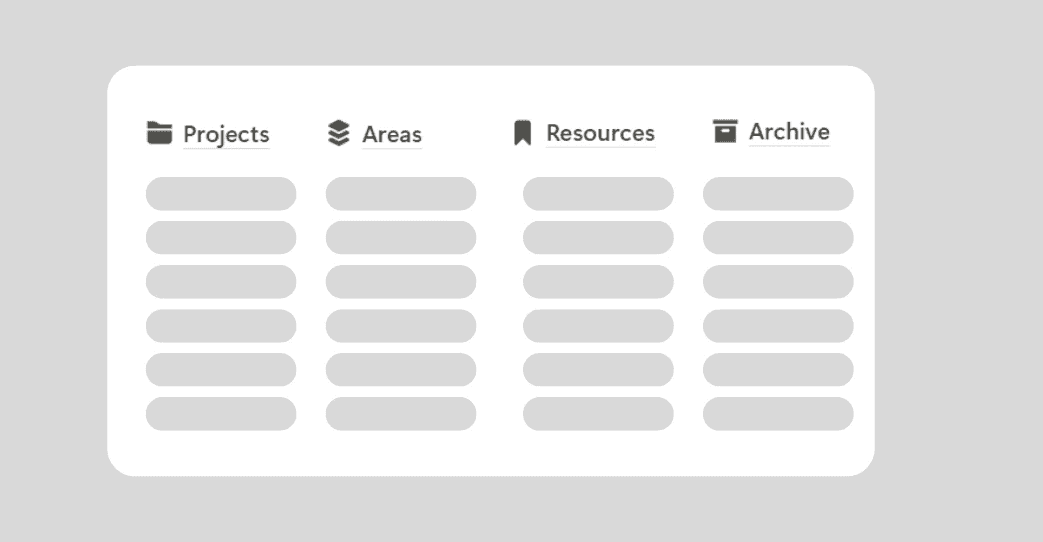Select the first placeholder item under Resources
The height and width of the screenshot is (542, 1043).
[598, 194]
